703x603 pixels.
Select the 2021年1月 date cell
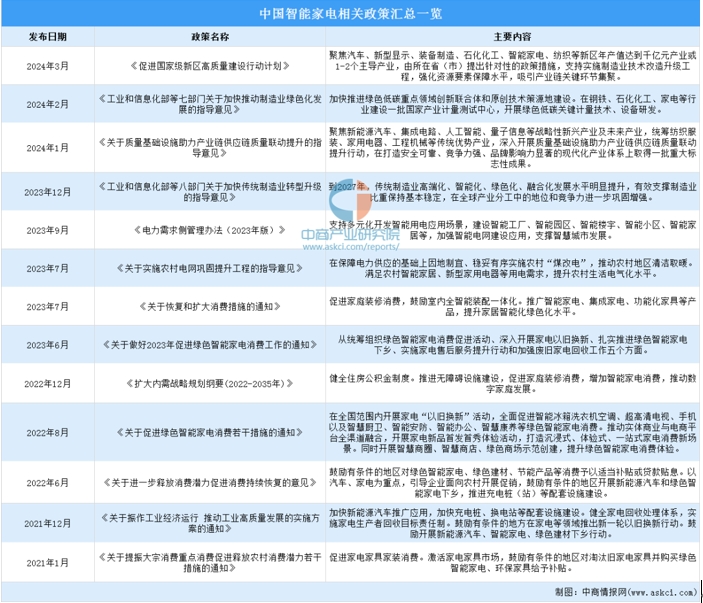click(x=48, y=563)
